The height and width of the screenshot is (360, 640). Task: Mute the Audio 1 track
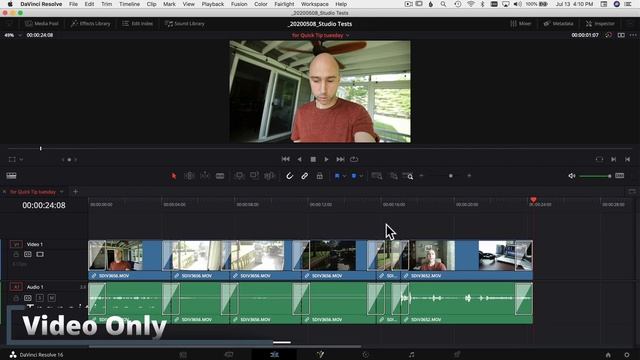[x=51, y=298]
